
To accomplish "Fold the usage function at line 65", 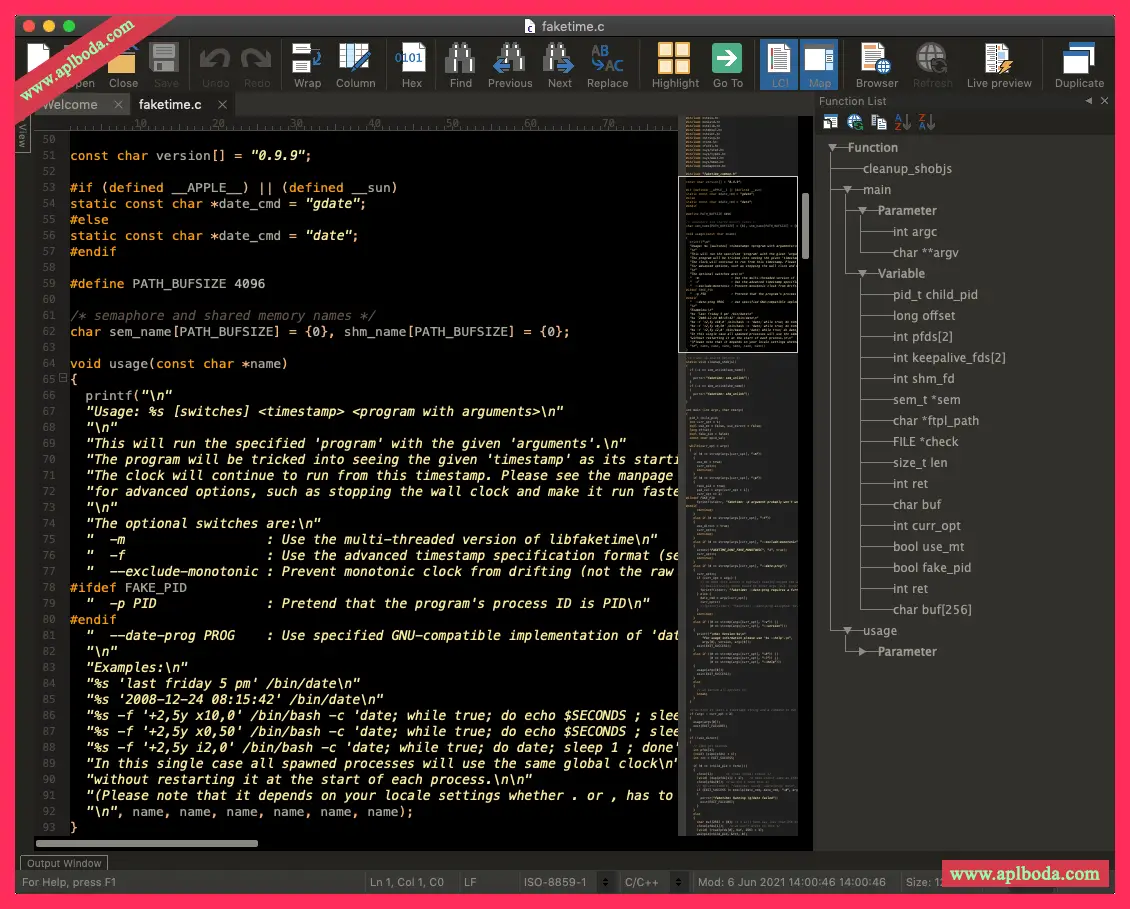I will (x=63, y=378).
